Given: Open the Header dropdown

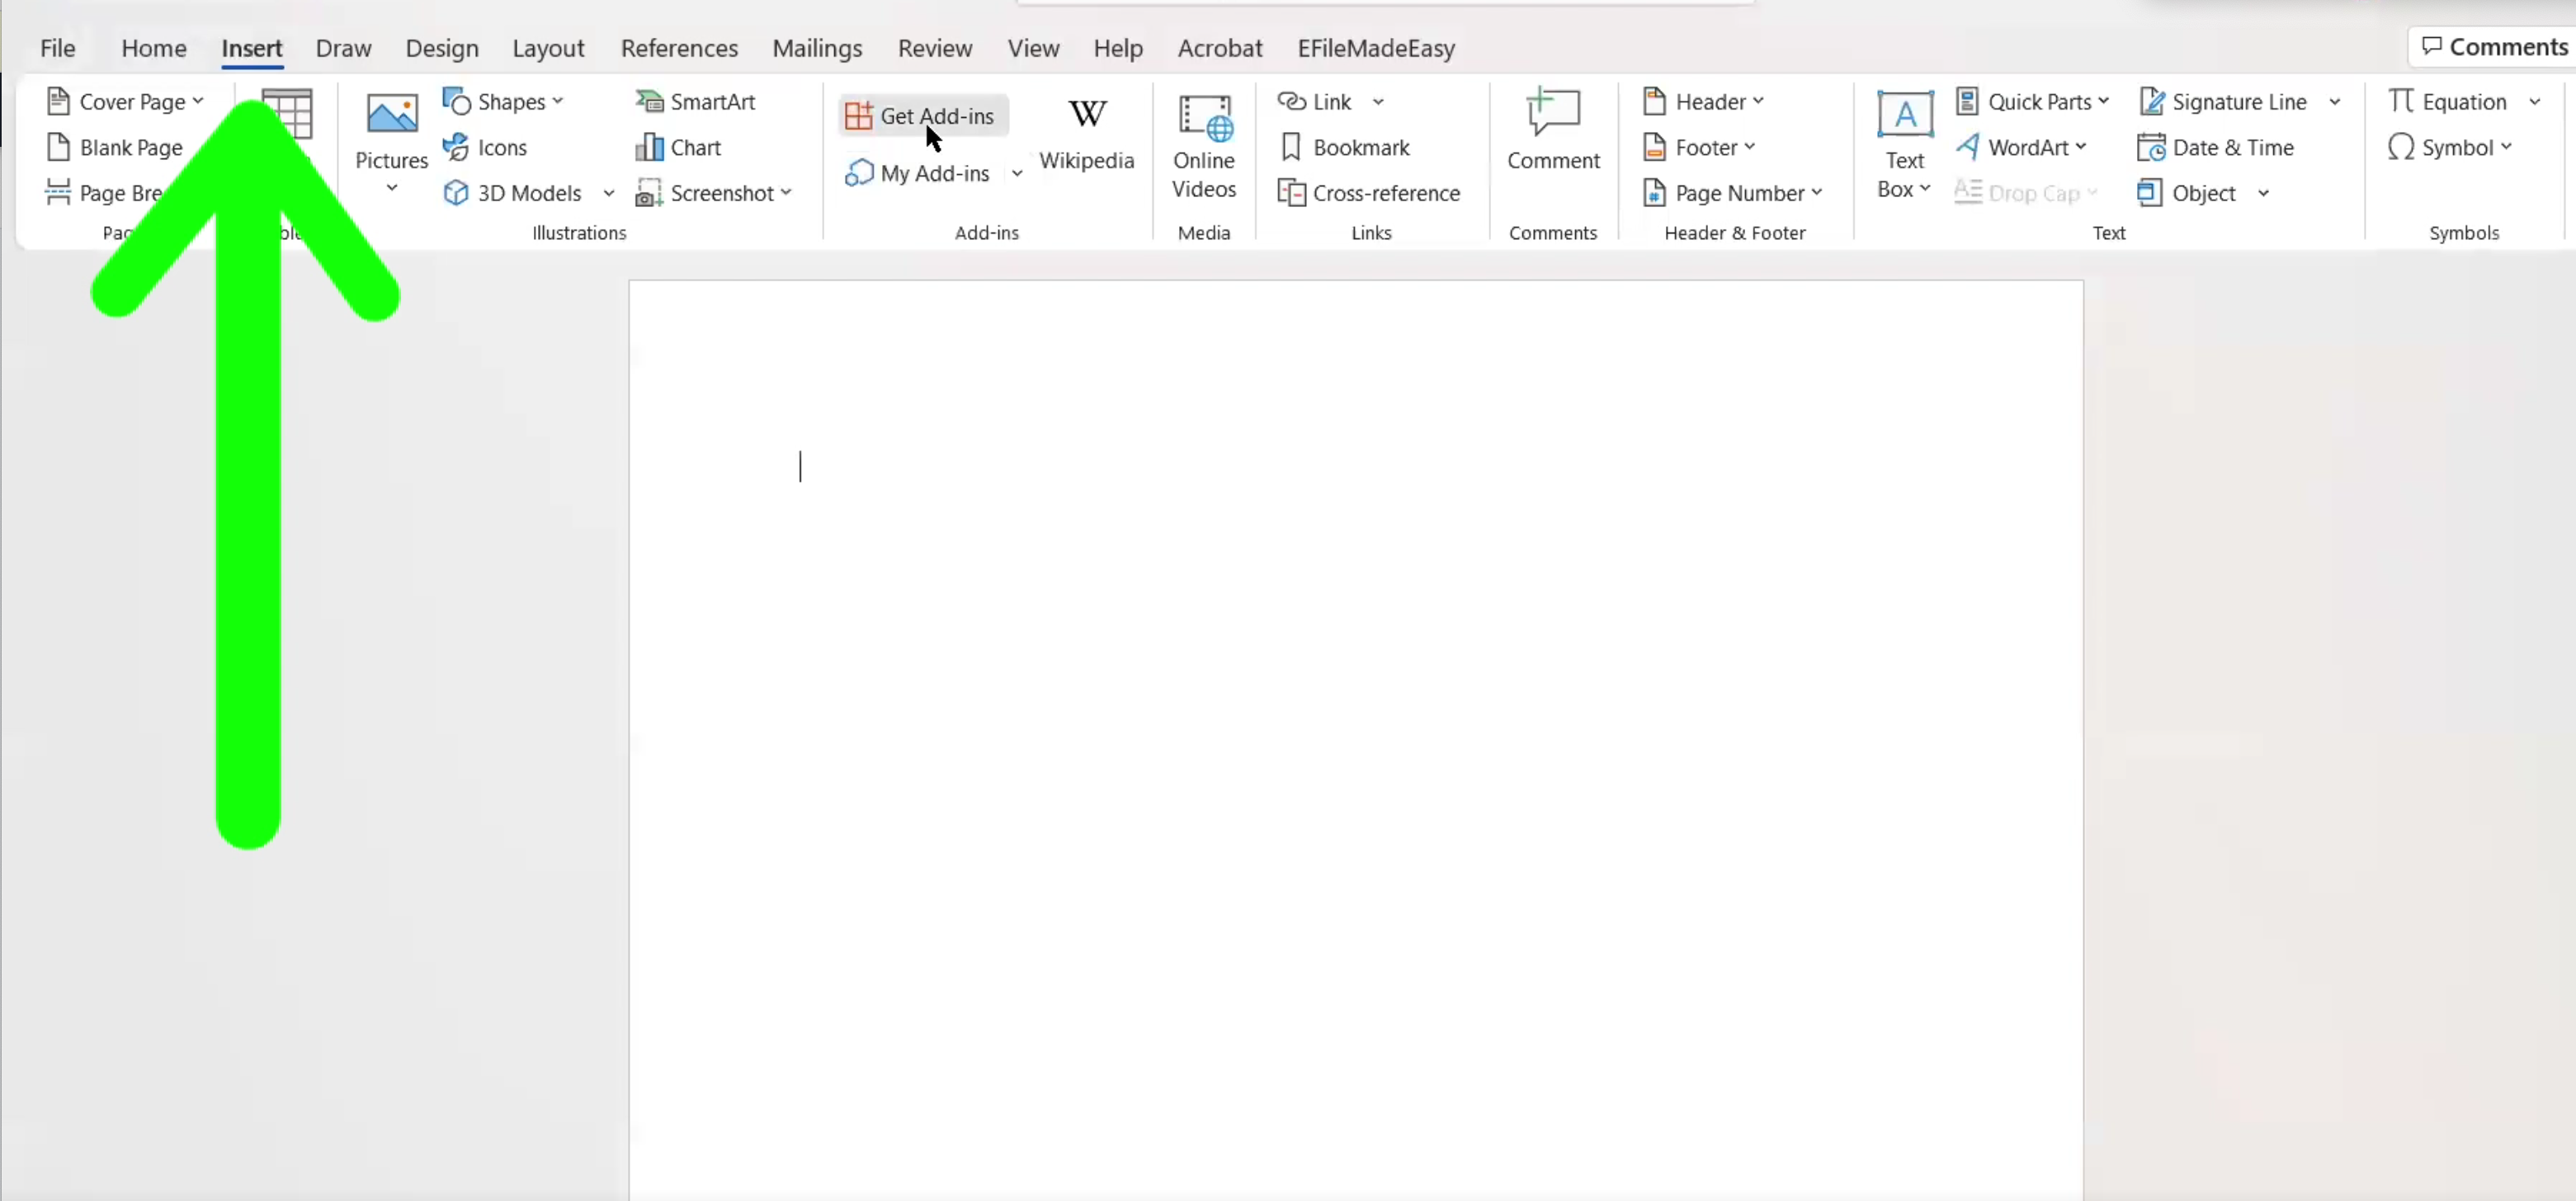Looking at the screenshot, I should (x=1704, y=101).
